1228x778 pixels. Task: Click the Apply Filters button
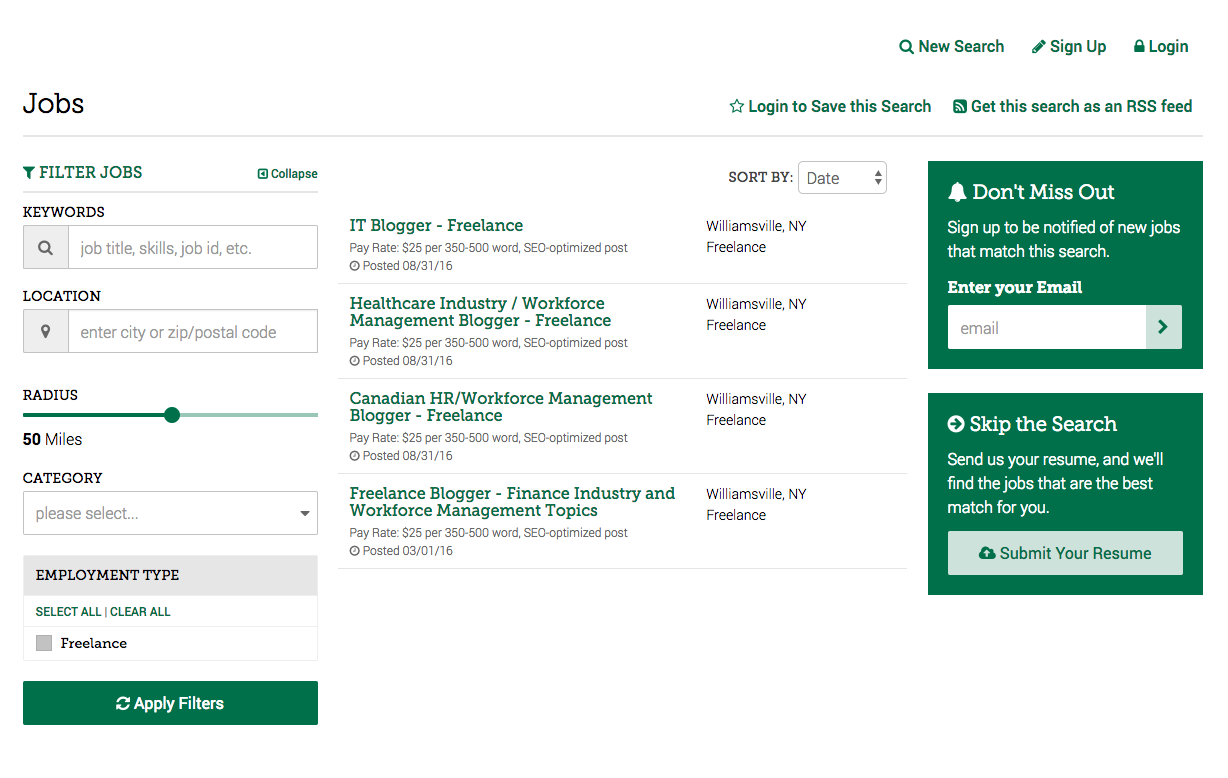pyautogui.click(x=170, y=703)
